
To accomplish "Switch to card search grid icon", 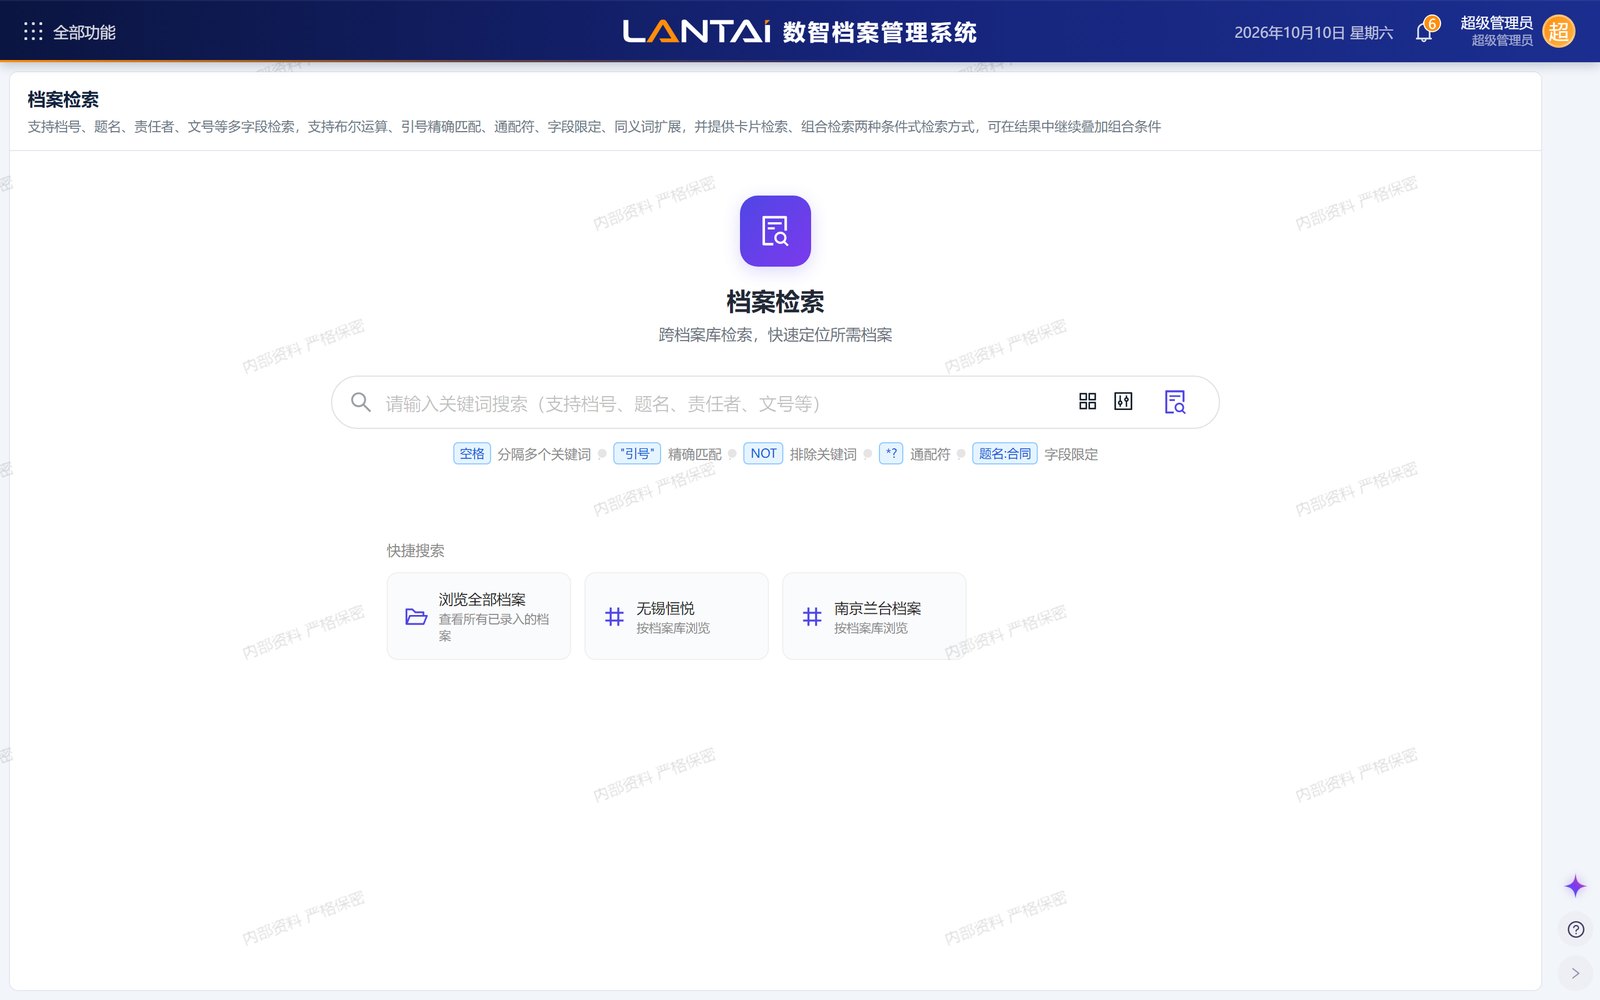I will [x=1088, y=401].
